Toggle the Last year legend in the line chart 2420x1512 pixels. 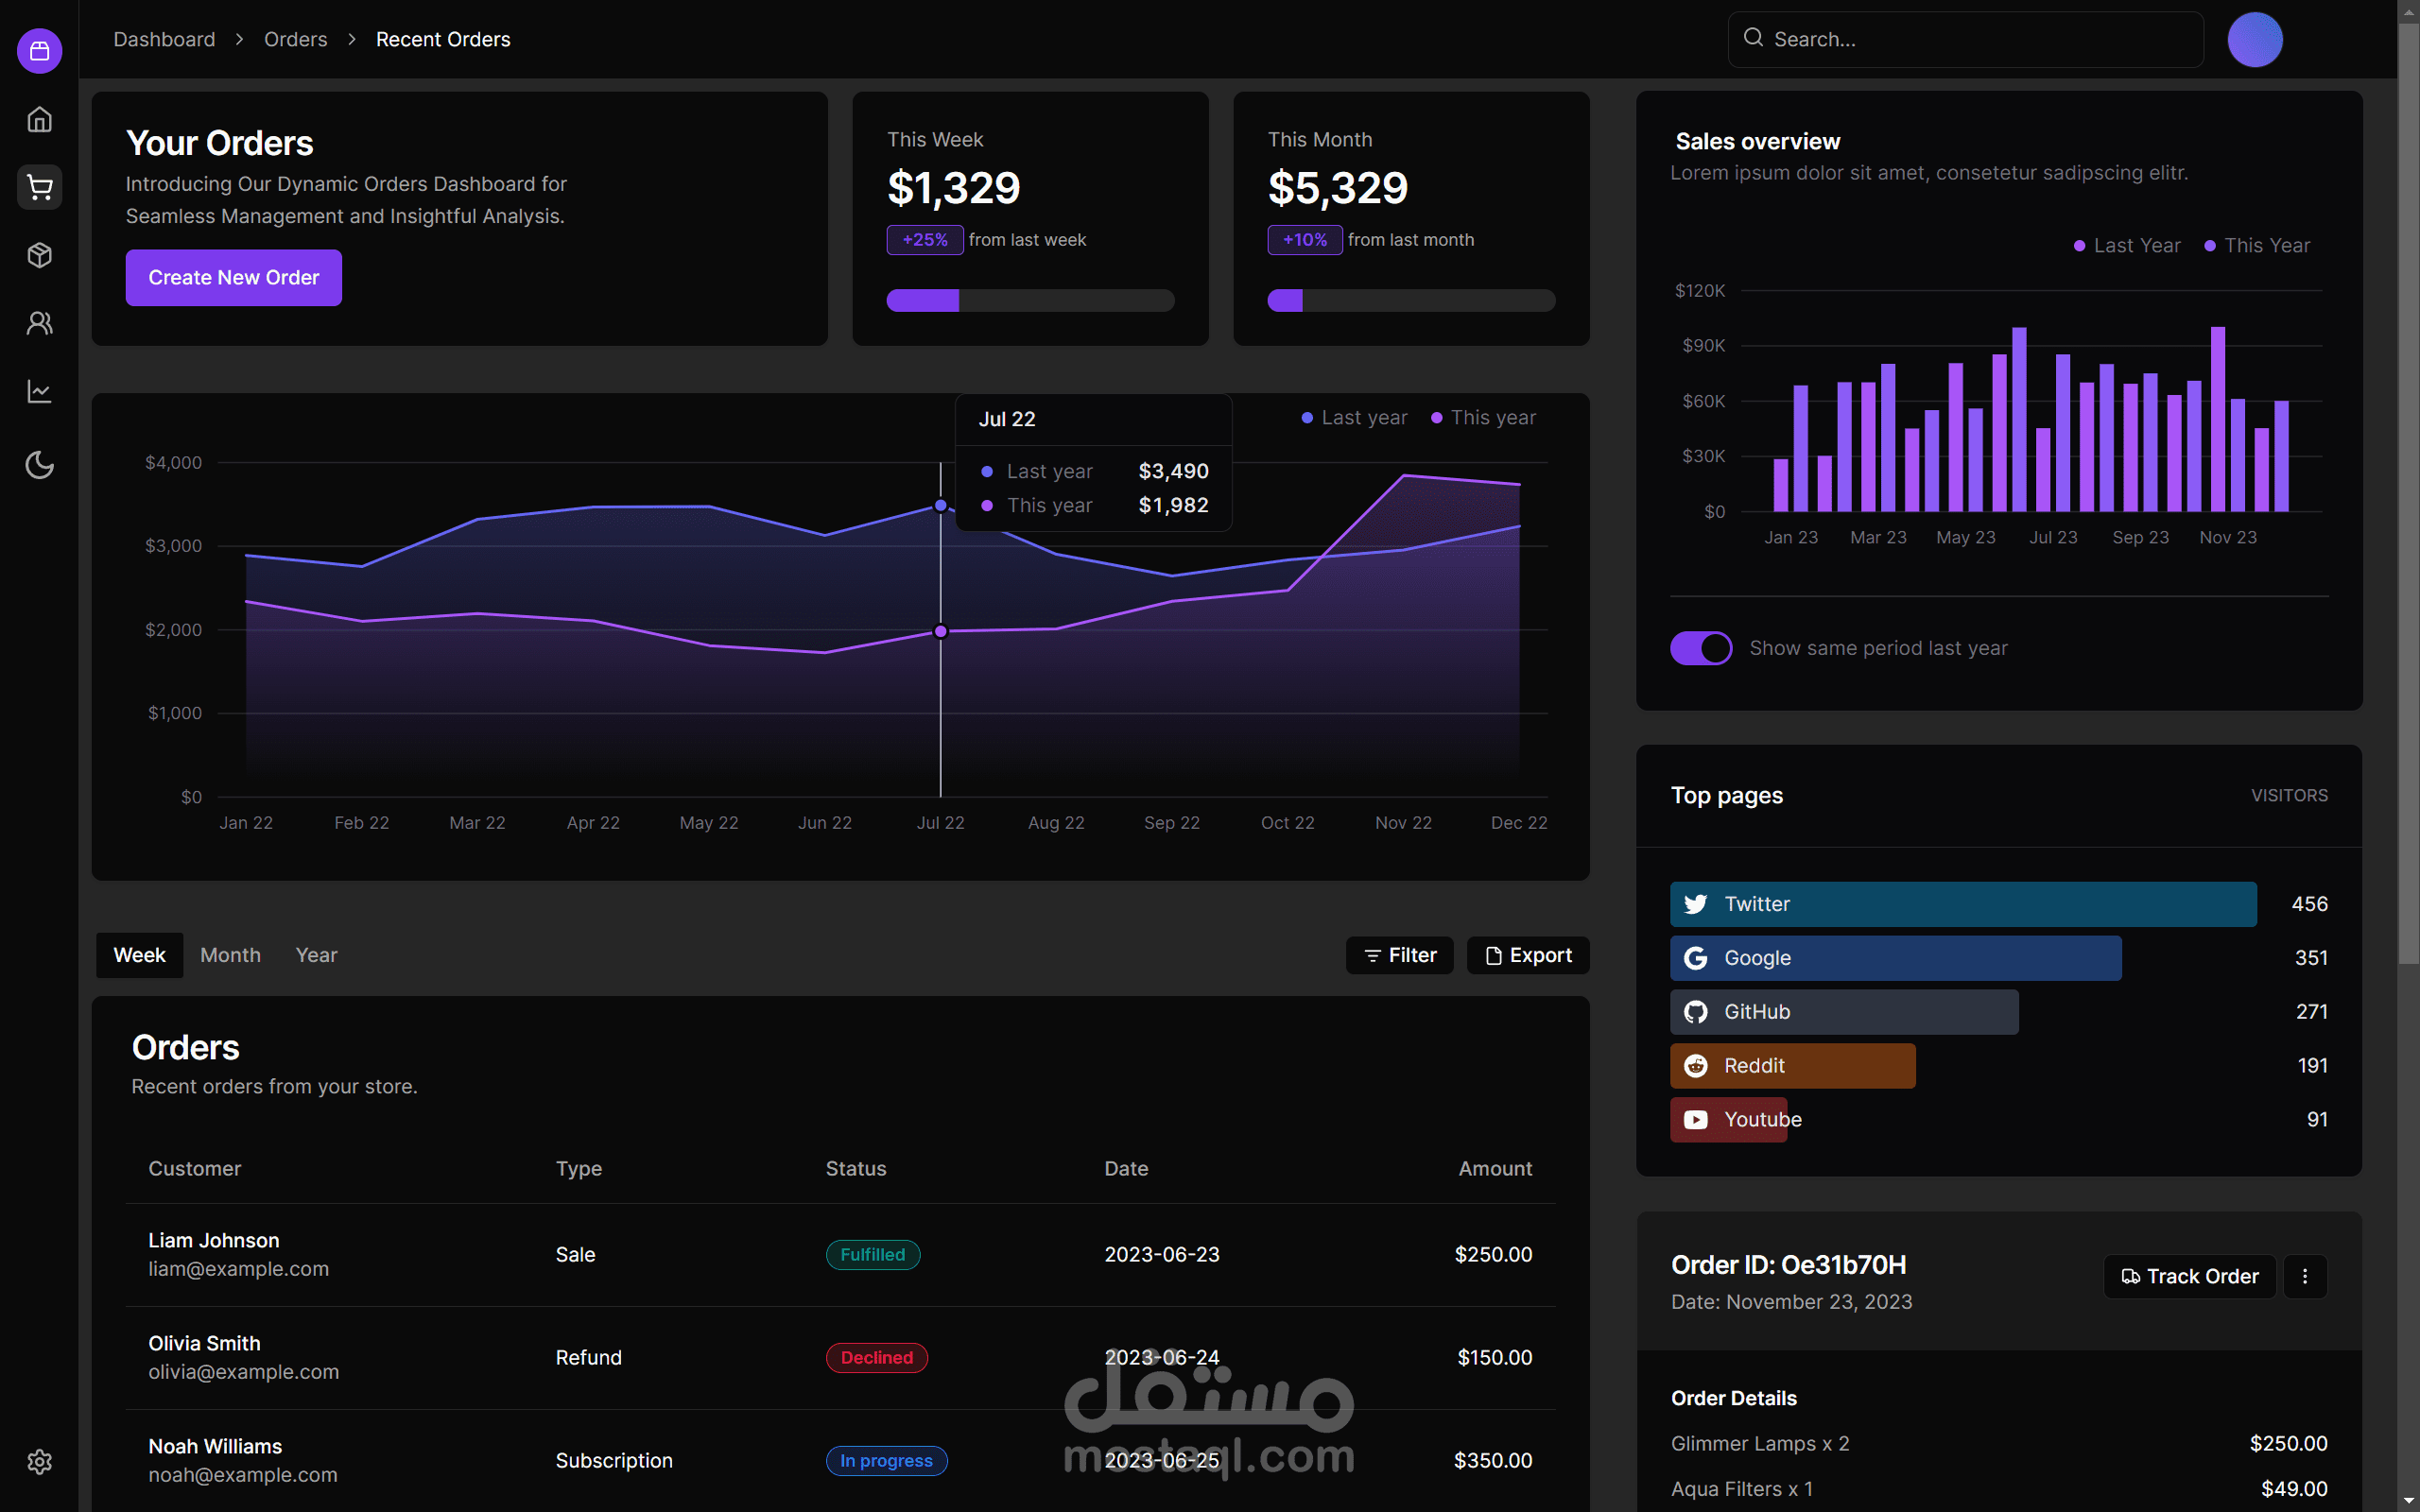pyautogui.click(x=1354, y=418)
